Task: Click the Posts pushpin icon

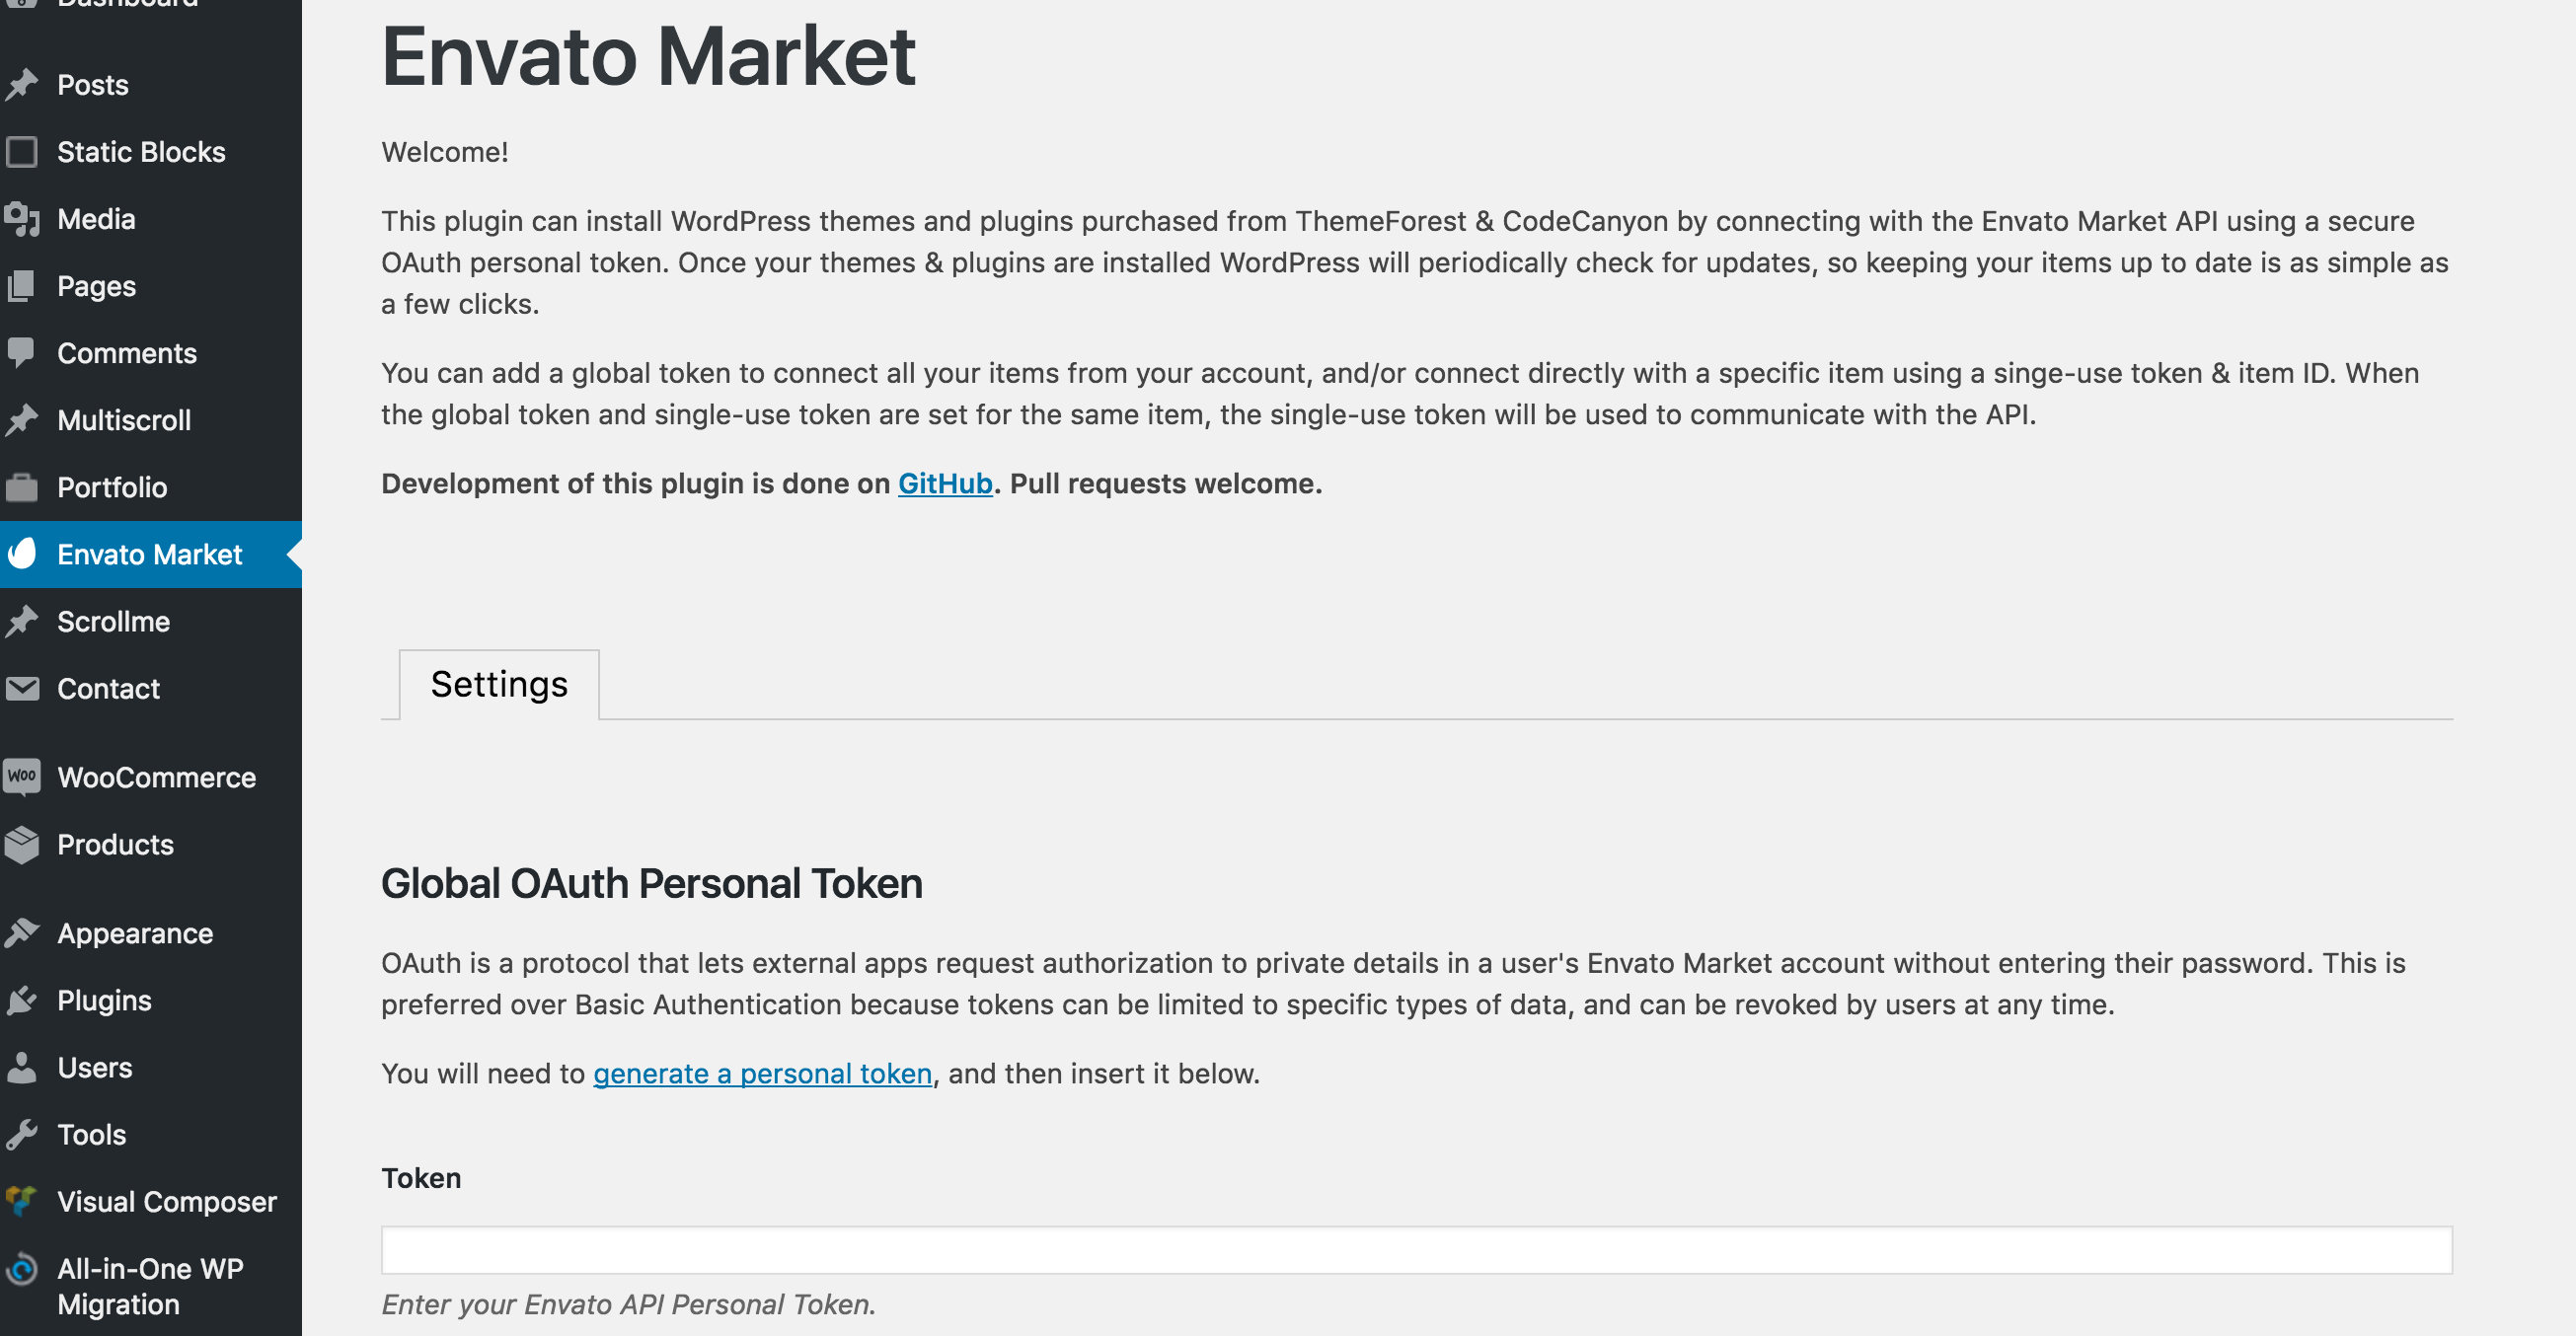Action: tap(21, 85)
